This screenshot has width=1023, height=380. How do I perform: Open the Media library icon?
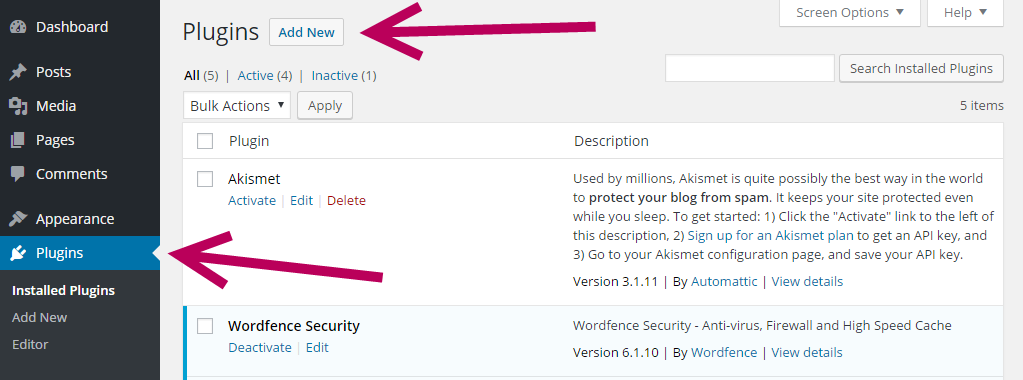18,106
